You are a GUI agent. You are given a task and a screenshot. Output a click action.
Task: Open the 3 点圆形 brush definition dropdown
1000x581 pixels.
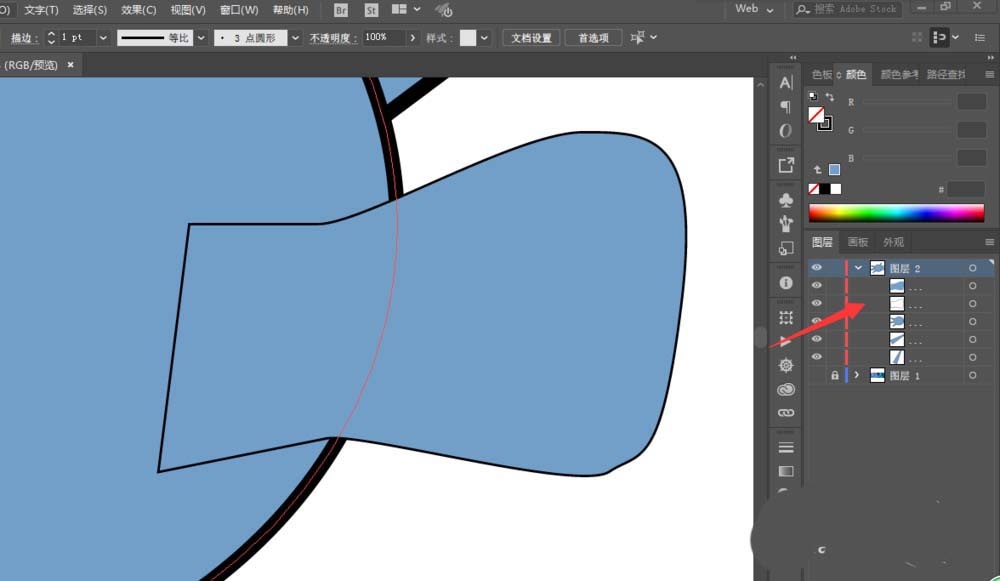[295, 38]
